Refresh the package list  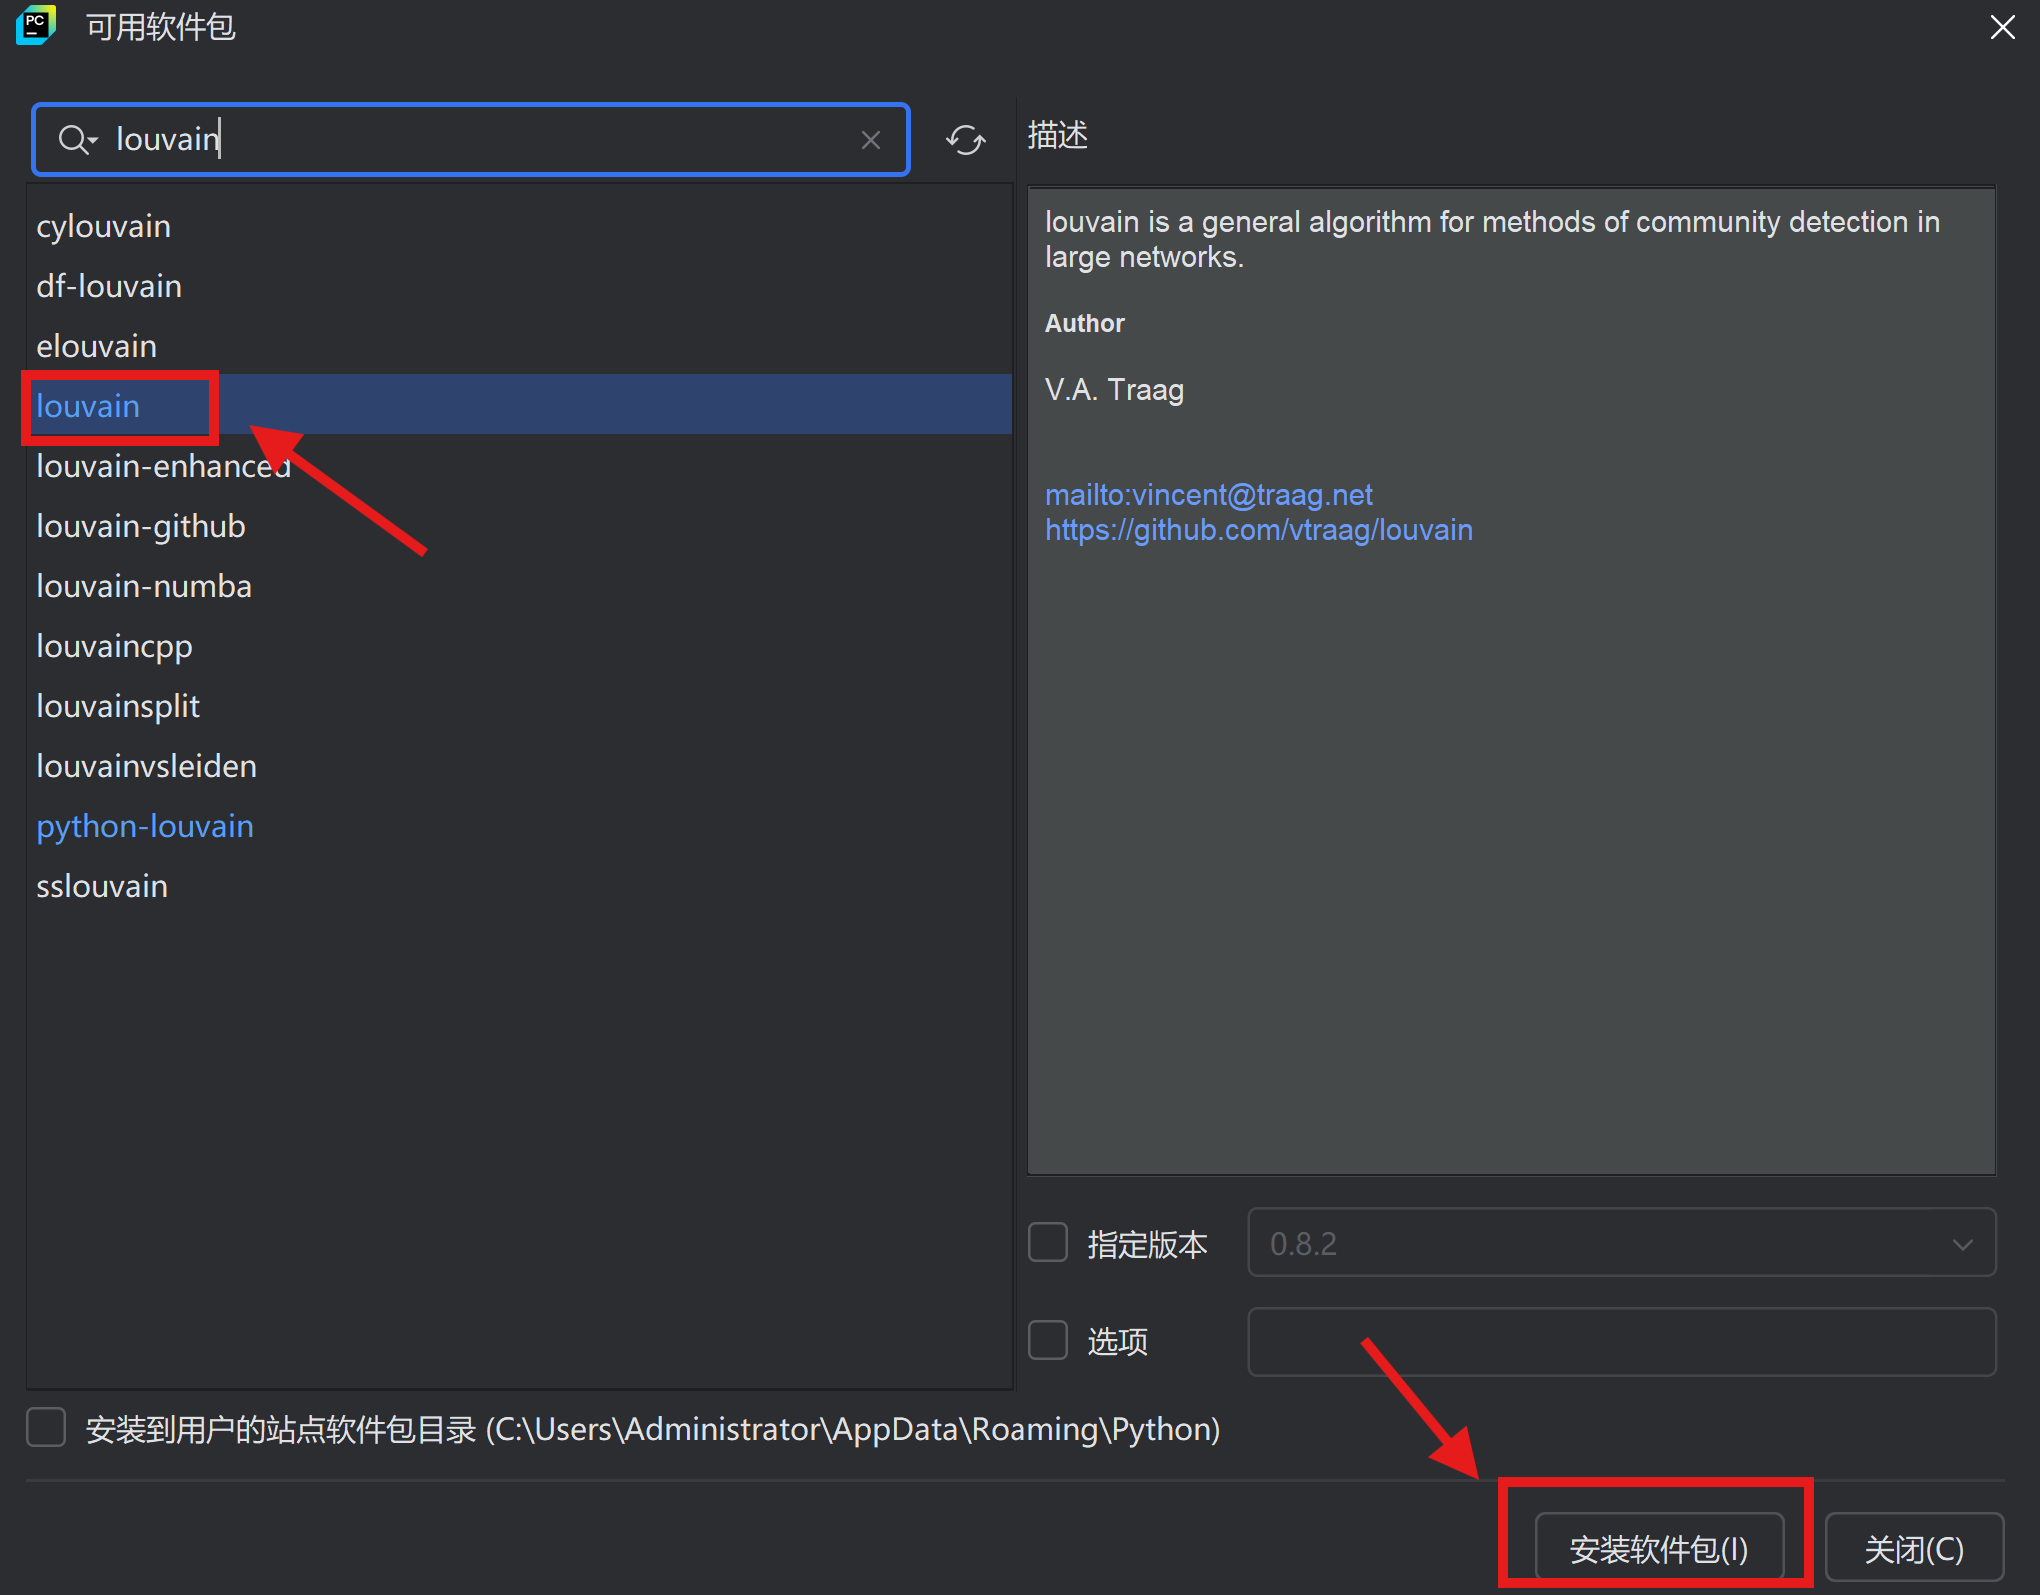point(964,140)
